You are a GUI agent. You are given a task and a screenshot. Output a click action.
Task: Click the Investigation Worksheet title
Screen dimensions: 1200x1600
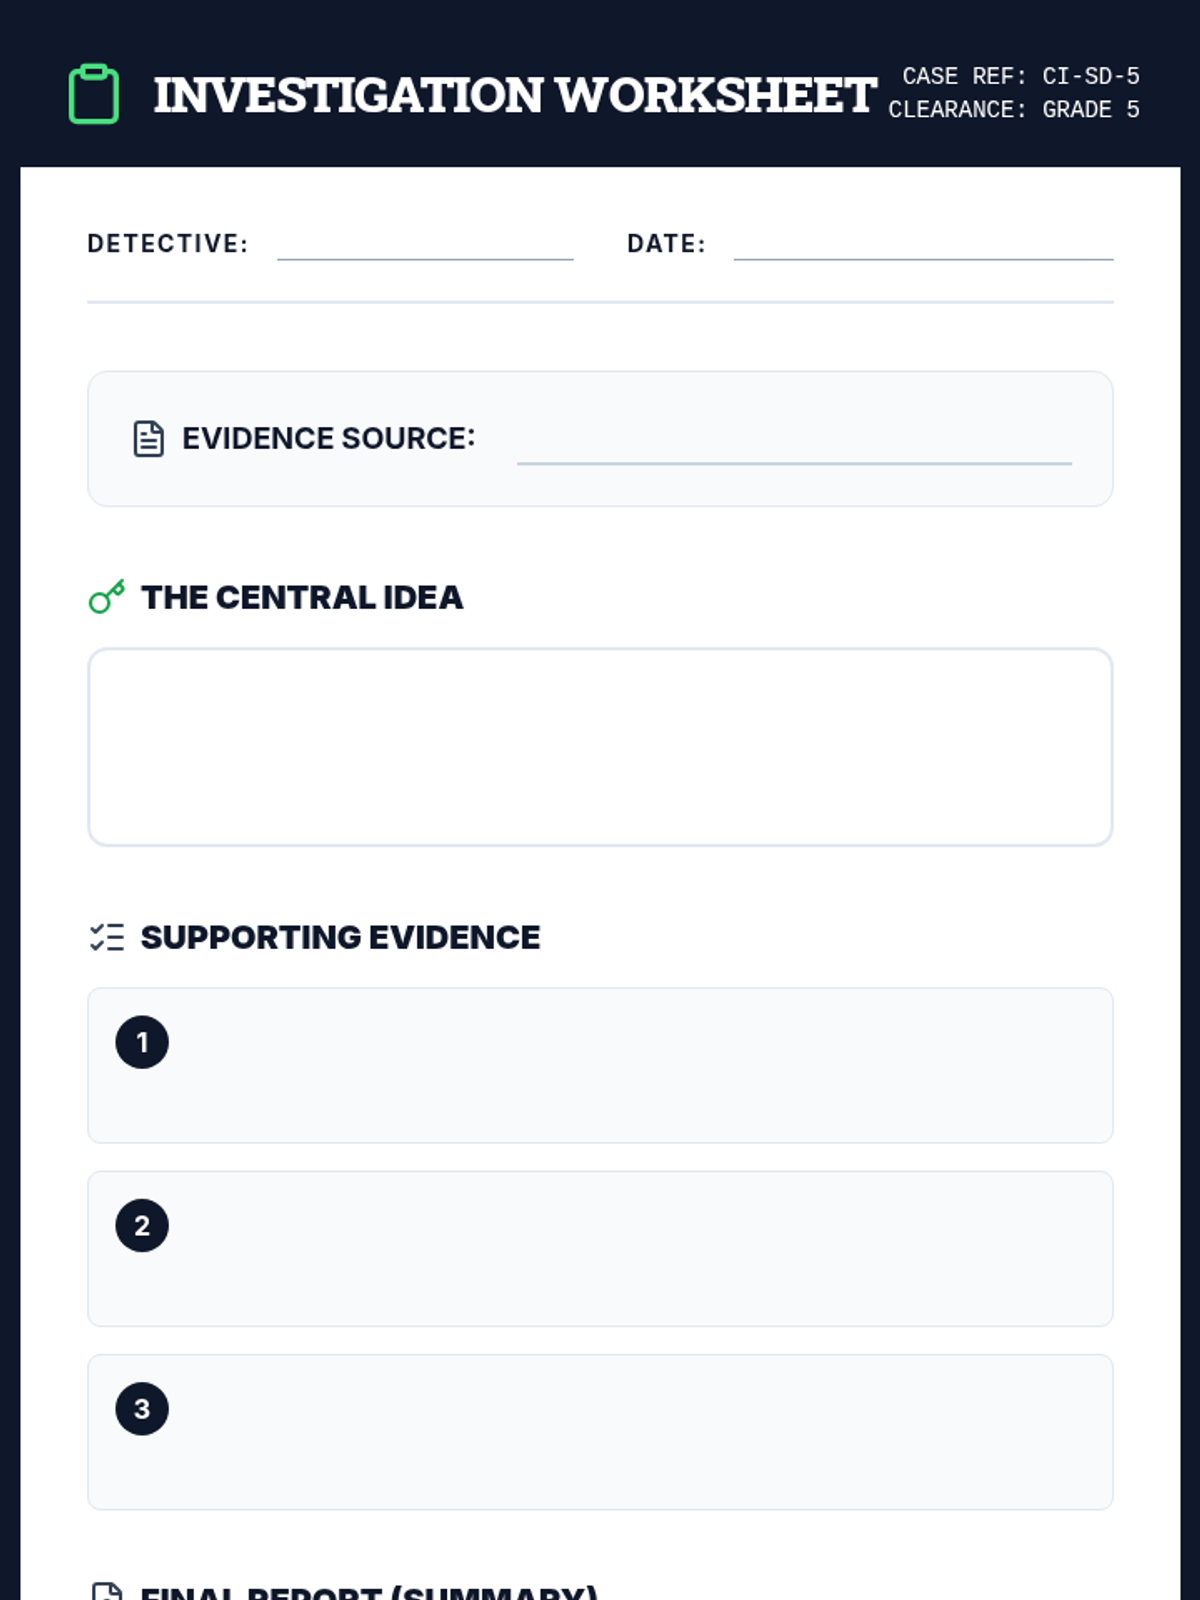coord(515,95)
